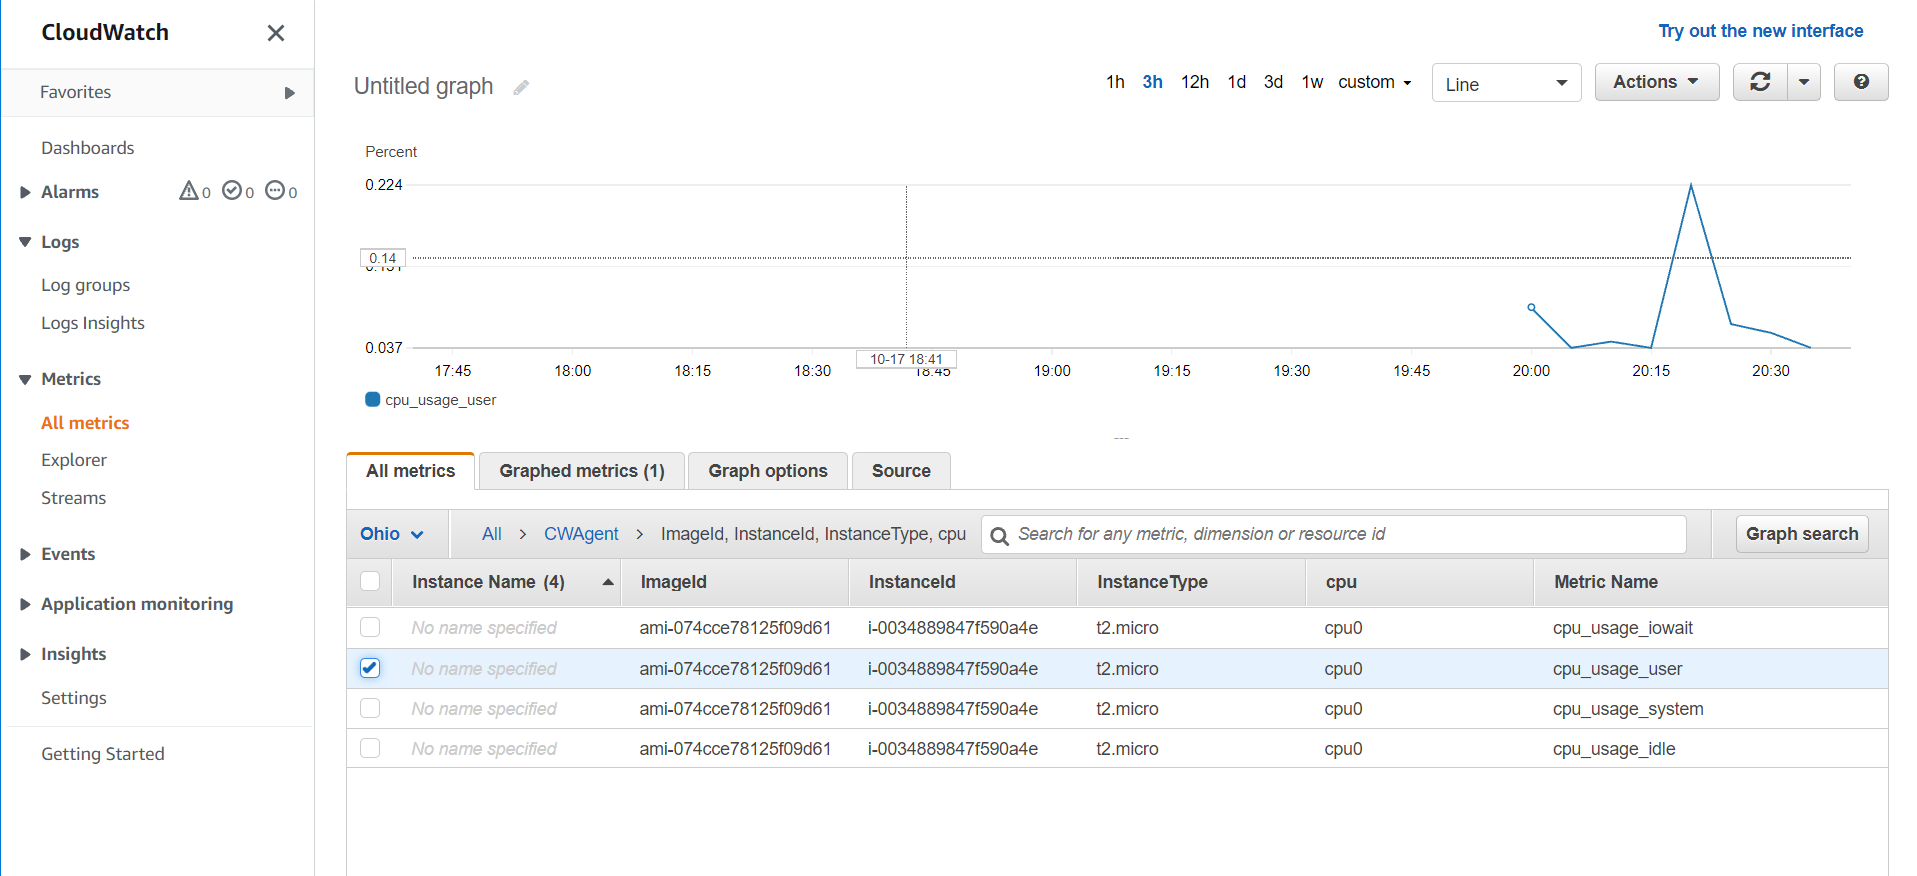View alarms in OK state icon
1917x876 pixels.
[x=232, y=191]
